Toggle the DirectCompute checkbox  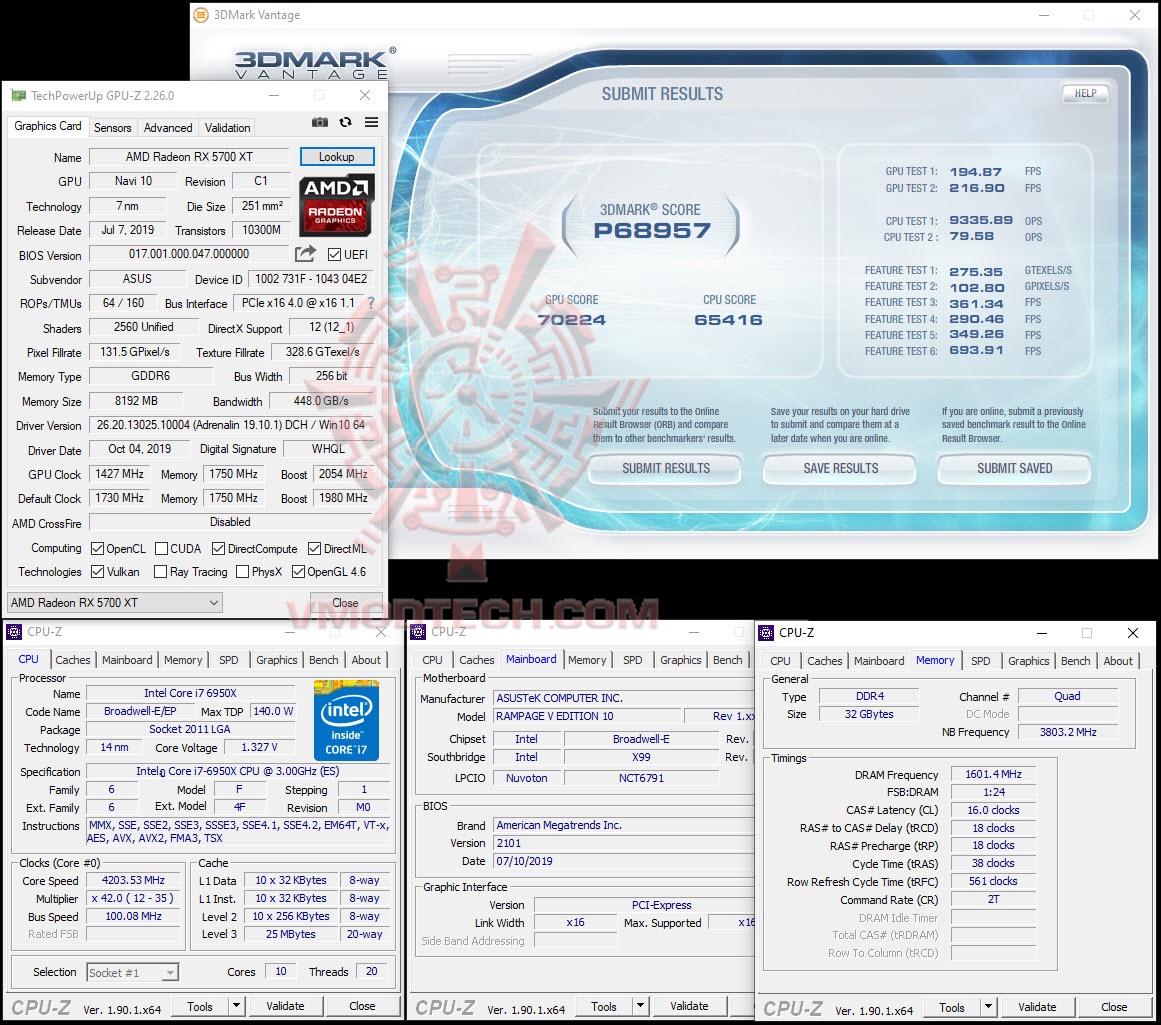point(218,549)
